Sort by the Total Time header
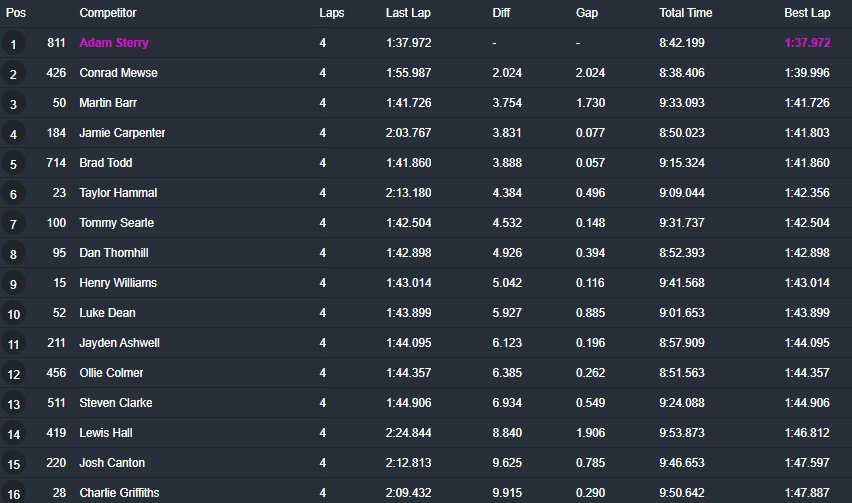 coord(686,13)
